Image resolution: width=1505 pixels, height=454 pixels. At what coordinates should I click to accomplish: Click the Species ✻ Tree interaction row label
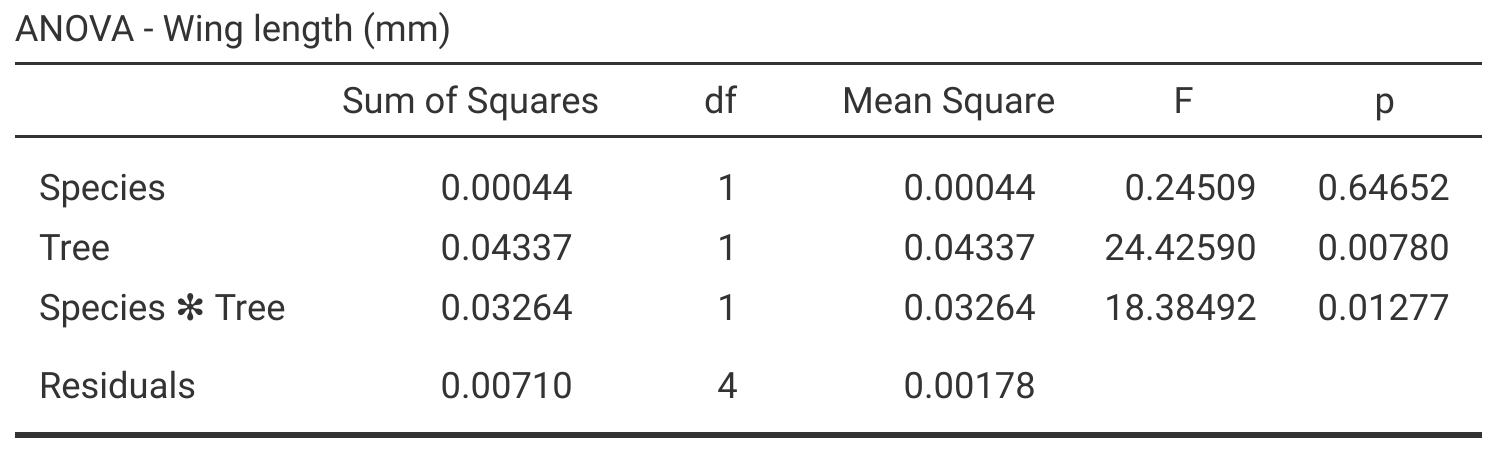[x=162, y=307]
